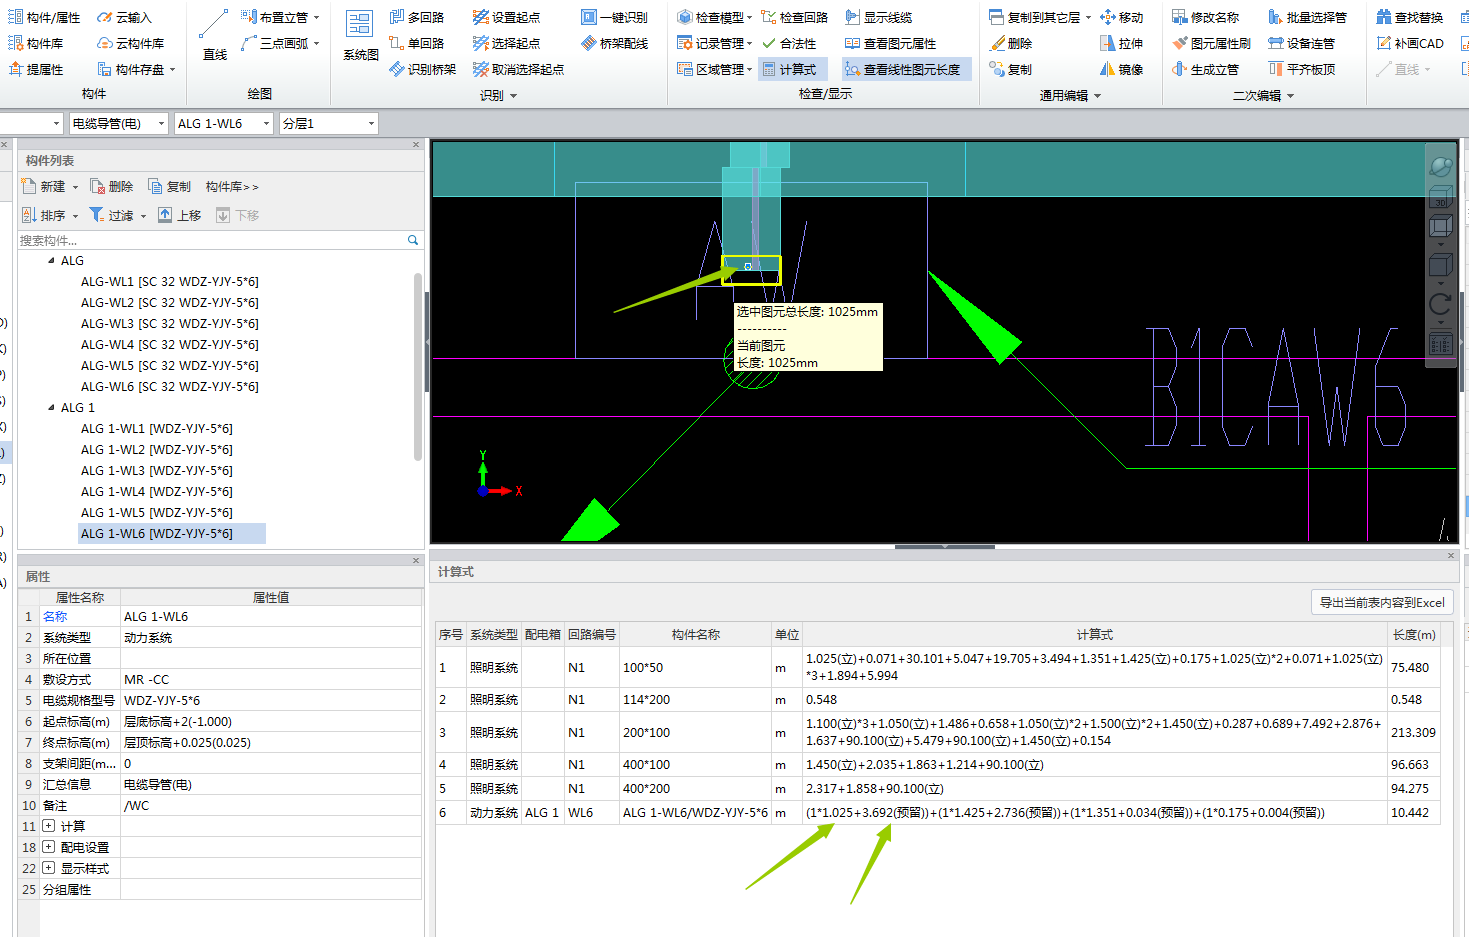
Task: Open the 构件库 component library
Action: 36,43
